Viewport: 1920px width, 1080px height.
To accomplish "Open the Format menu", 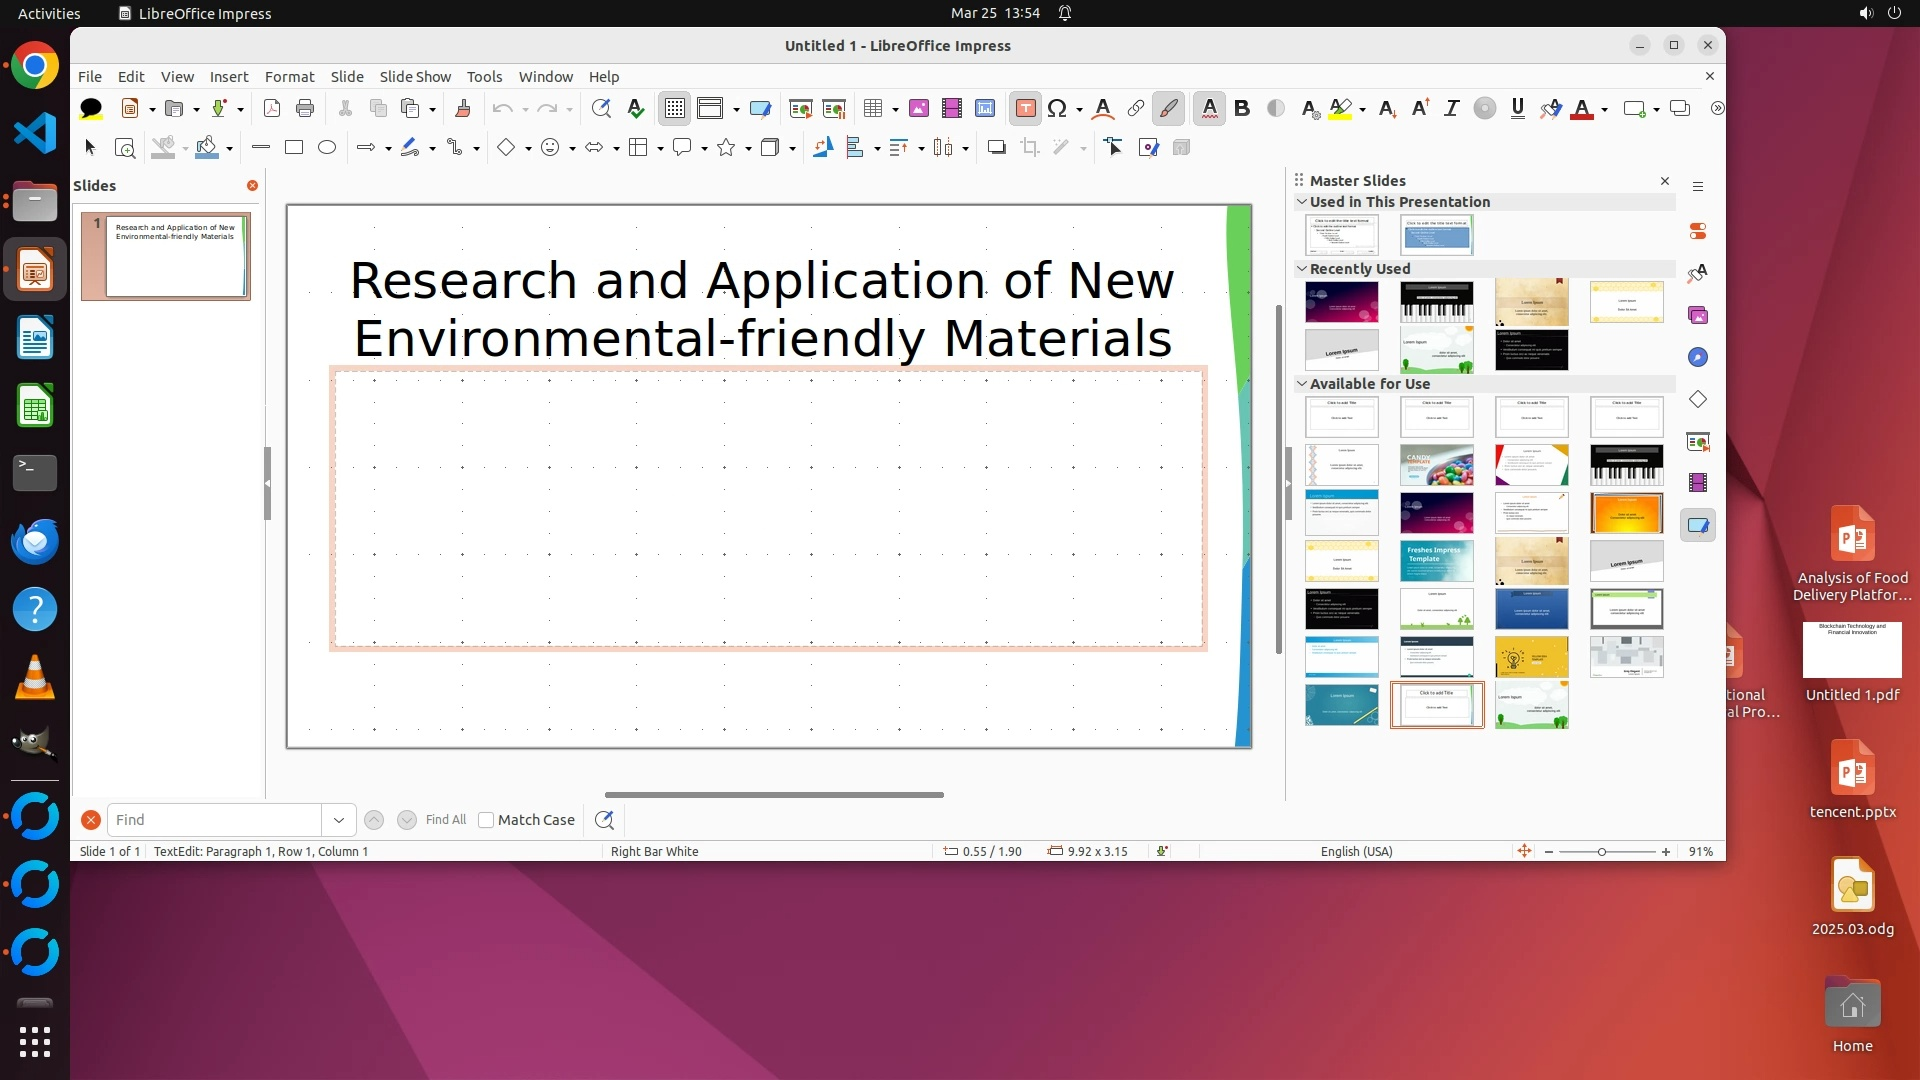I will pyautogui.click(x=289, y=76).
